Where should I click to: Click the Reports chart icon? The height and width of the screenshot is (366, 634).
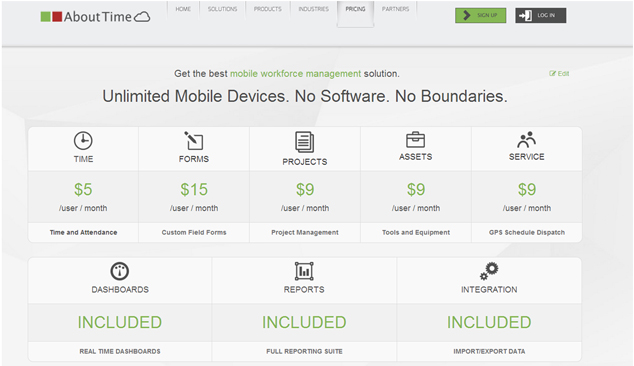point(304,271)
